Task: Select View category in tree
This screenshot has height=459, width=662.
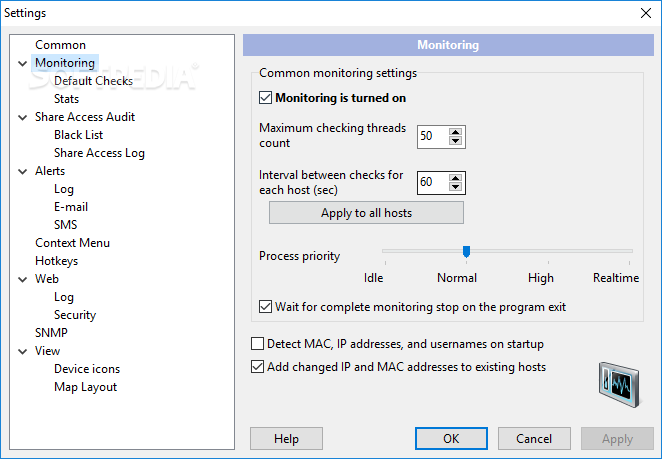Action: click(47, 351)
